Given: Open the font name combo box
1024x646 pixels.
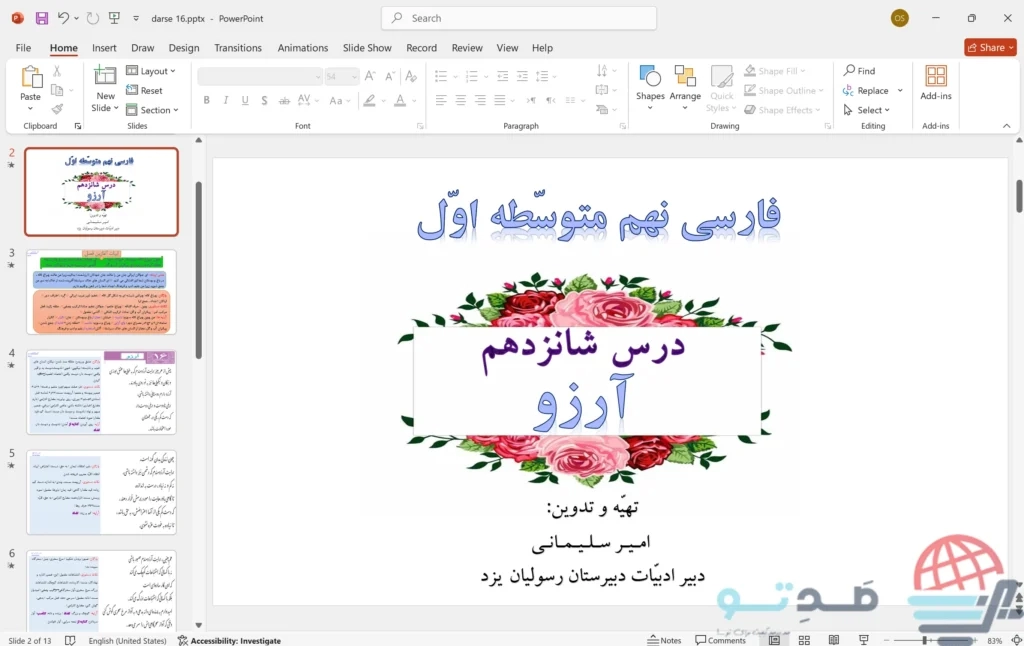Looking at the screenshot, I should tap(260, 76).
